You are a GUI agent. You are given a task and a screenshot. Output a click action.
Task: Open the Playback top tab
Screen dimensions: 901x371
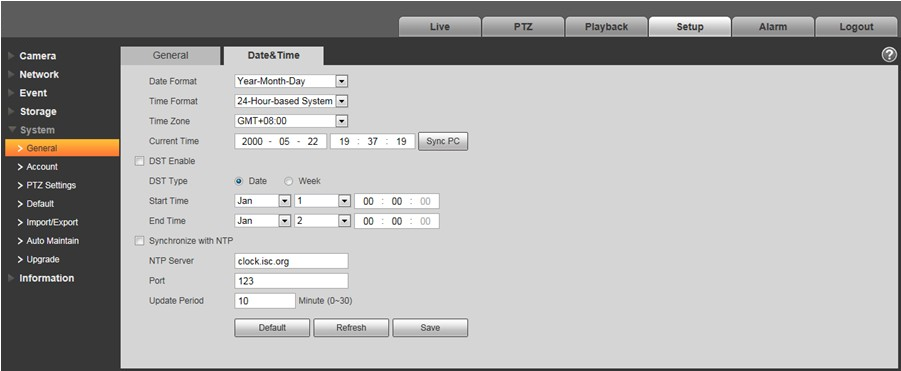[606, 26]
